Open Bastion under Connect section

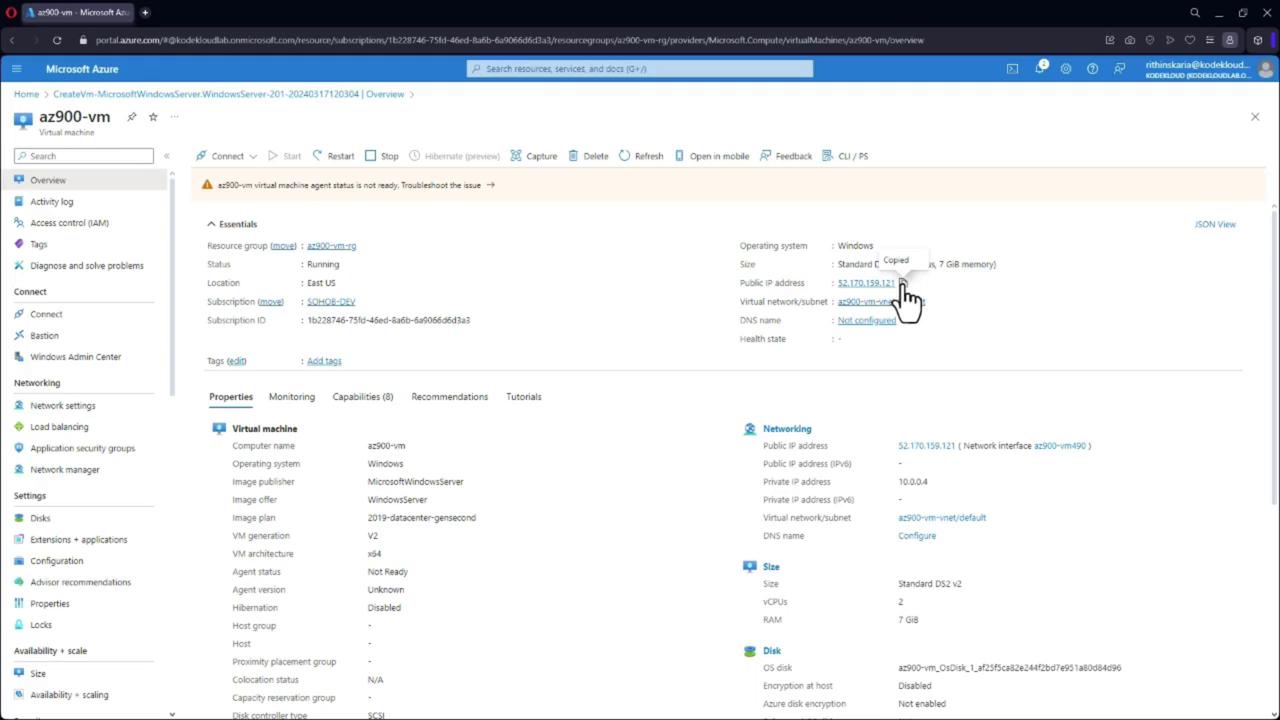(x=44, y=336)
